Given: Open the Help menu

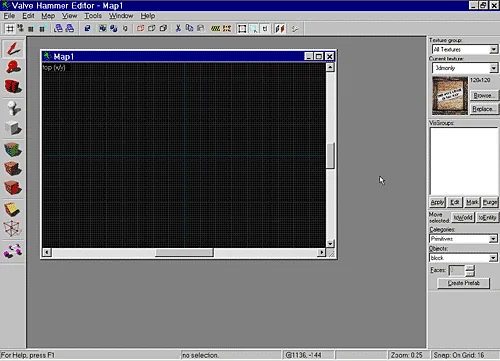Looking at the screenshot, I should click(x=147, y=16).
